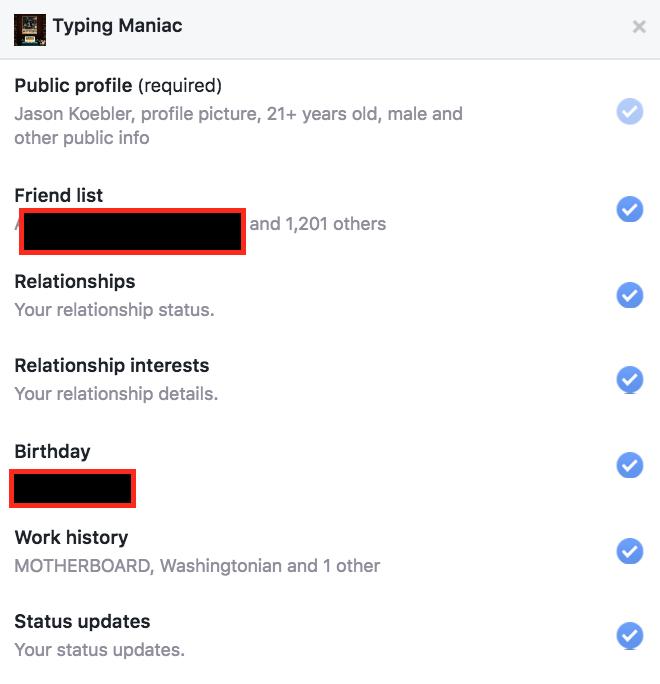Select the Relationship interests heading

pyautogui.click(x=112, y=365)
